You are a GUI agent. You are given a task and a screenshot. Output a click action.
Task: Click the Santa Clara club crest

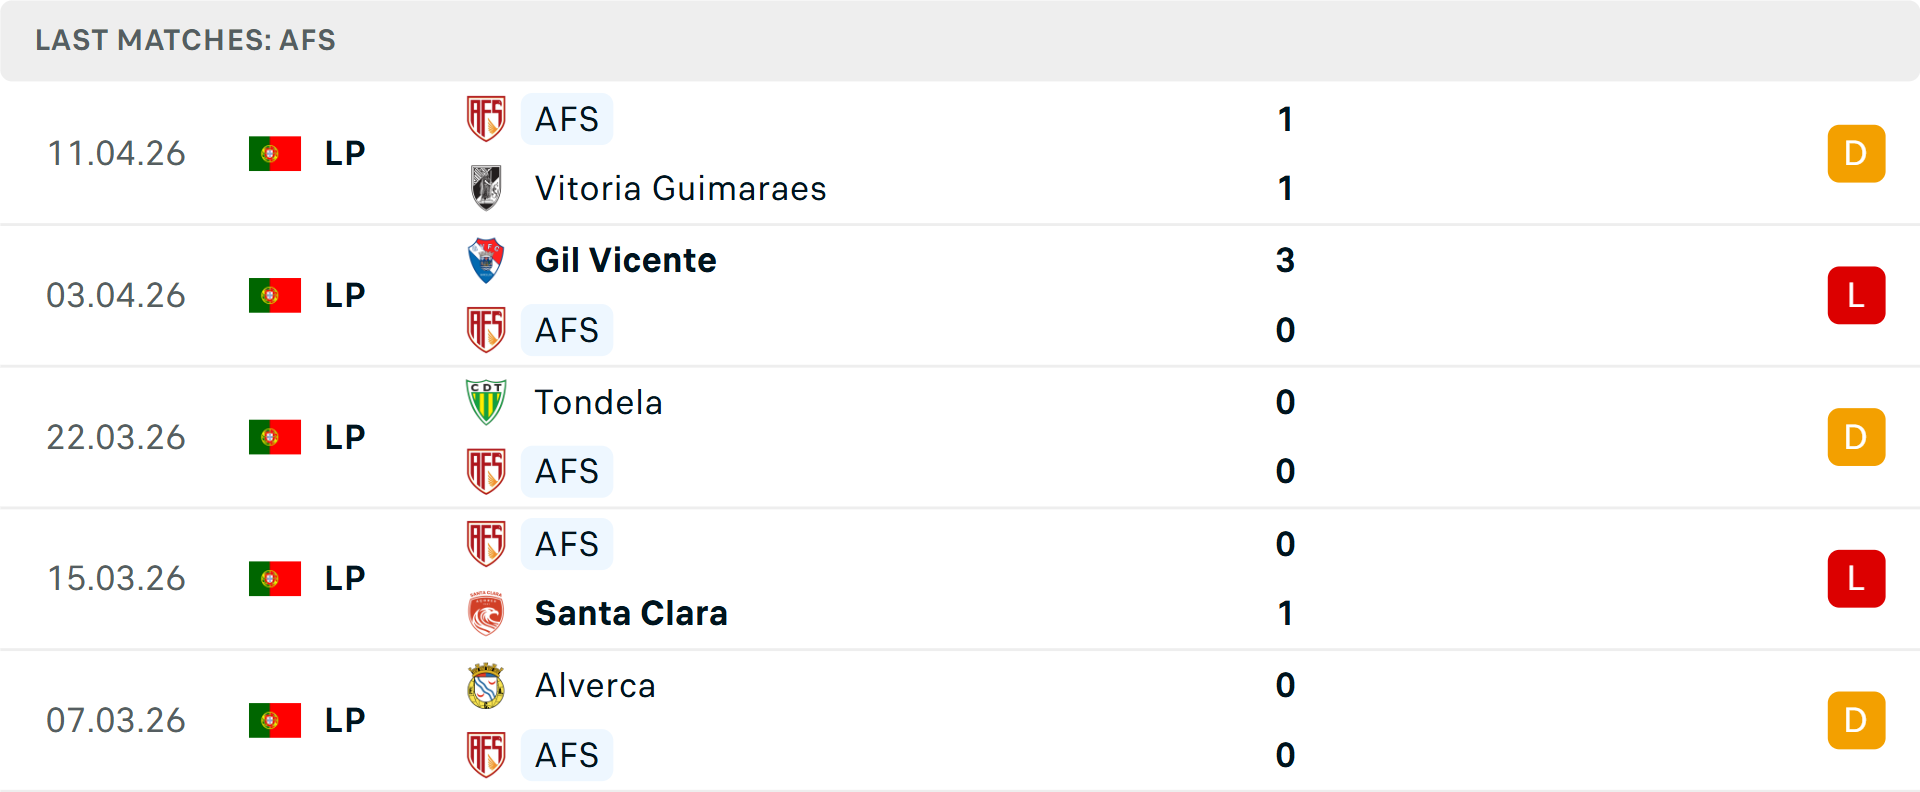pyautogui.click(x=486, y=613)
